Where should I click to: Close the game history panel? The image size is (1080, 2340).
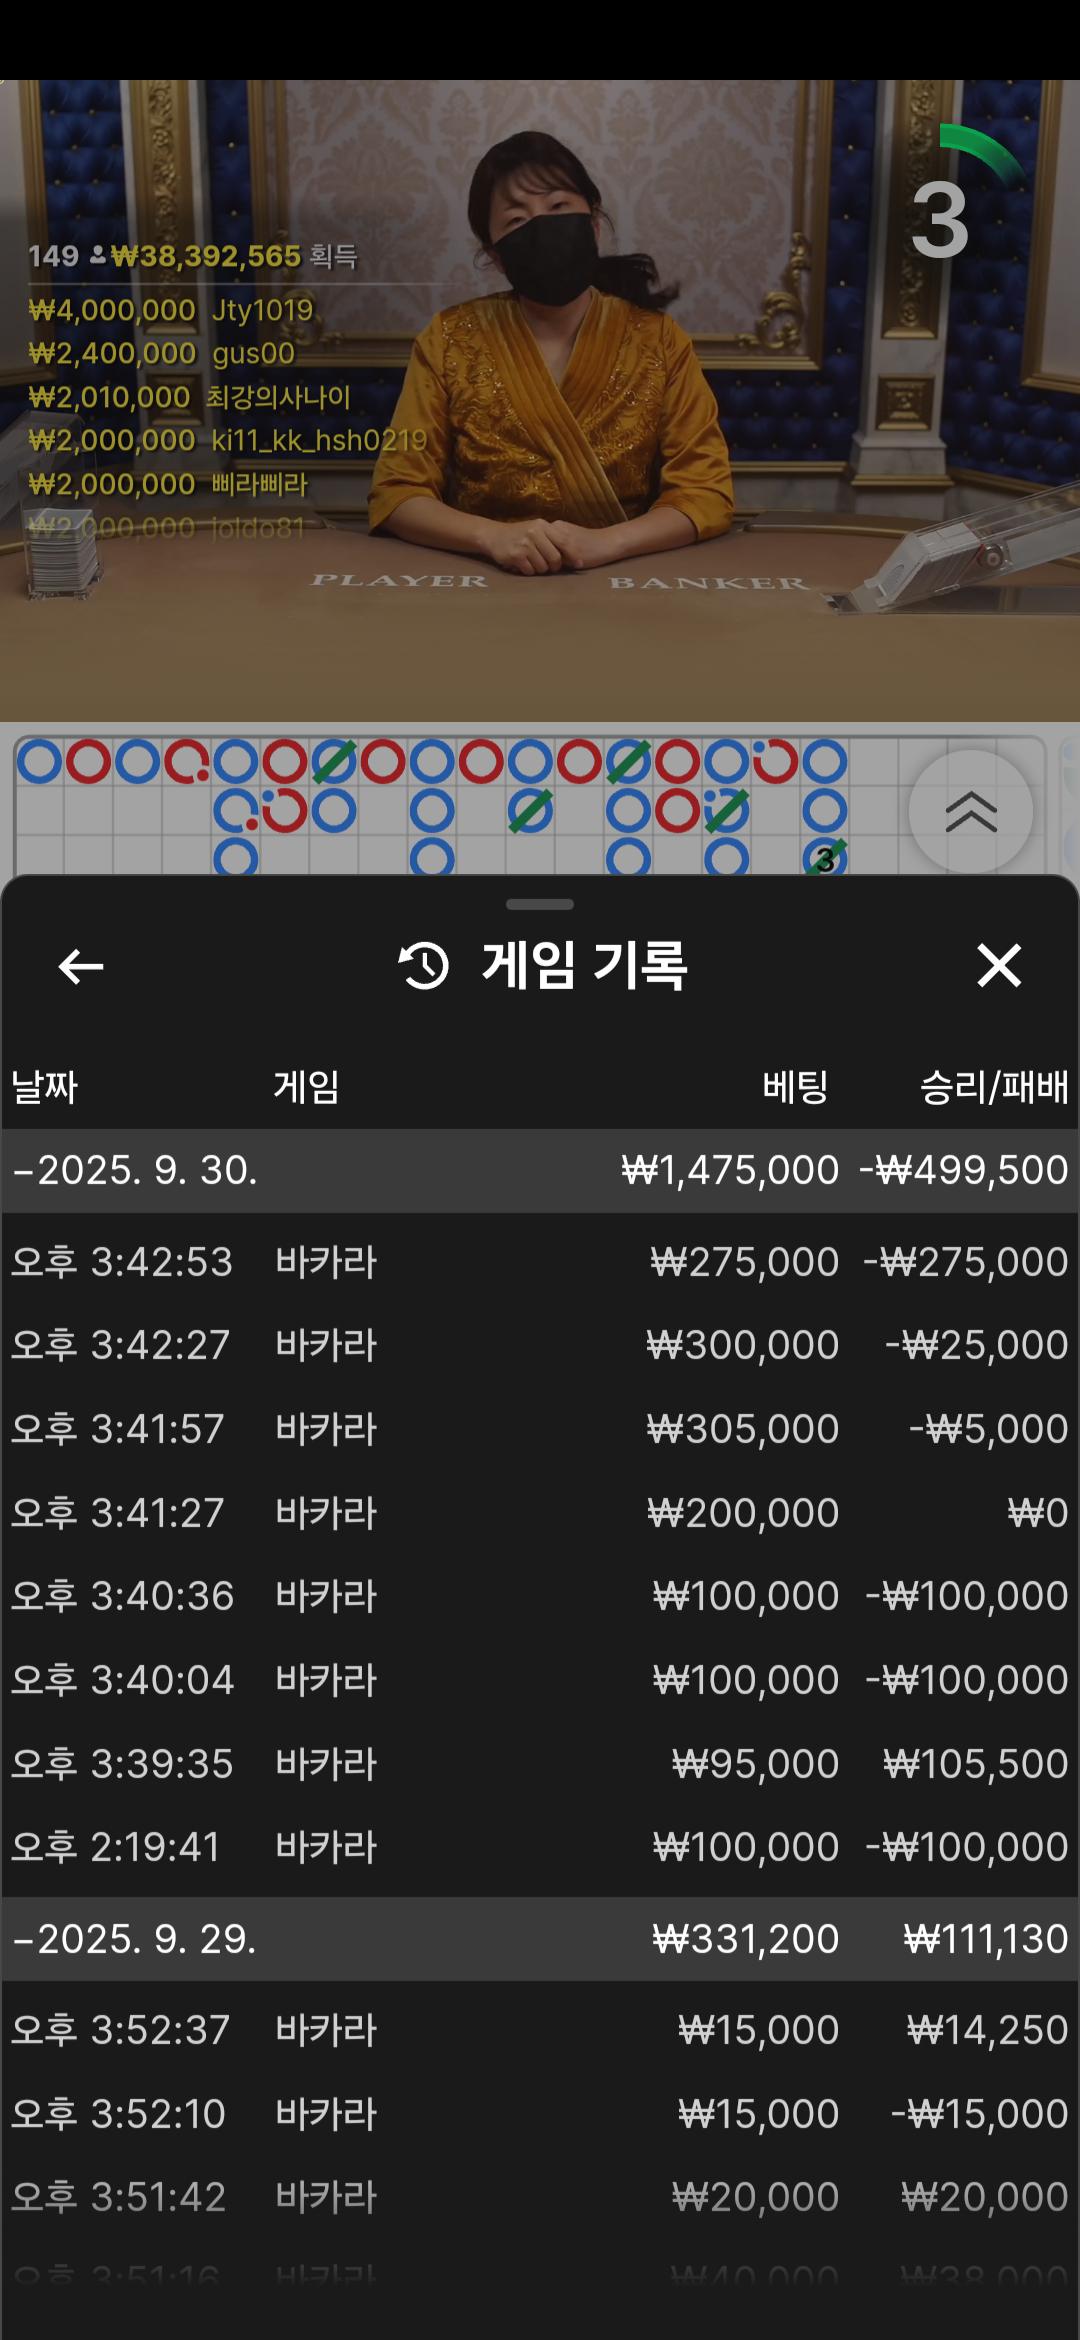998,966
